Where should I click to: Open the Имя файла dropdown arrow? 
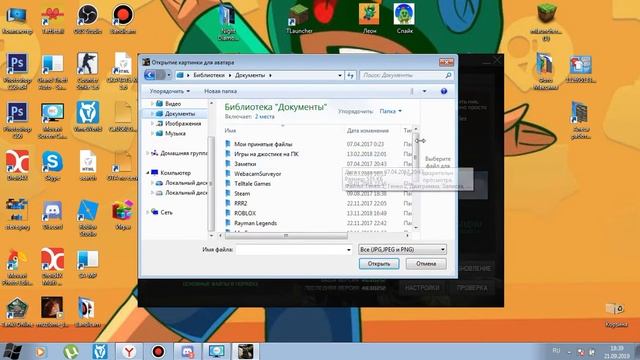pos(349,249)
